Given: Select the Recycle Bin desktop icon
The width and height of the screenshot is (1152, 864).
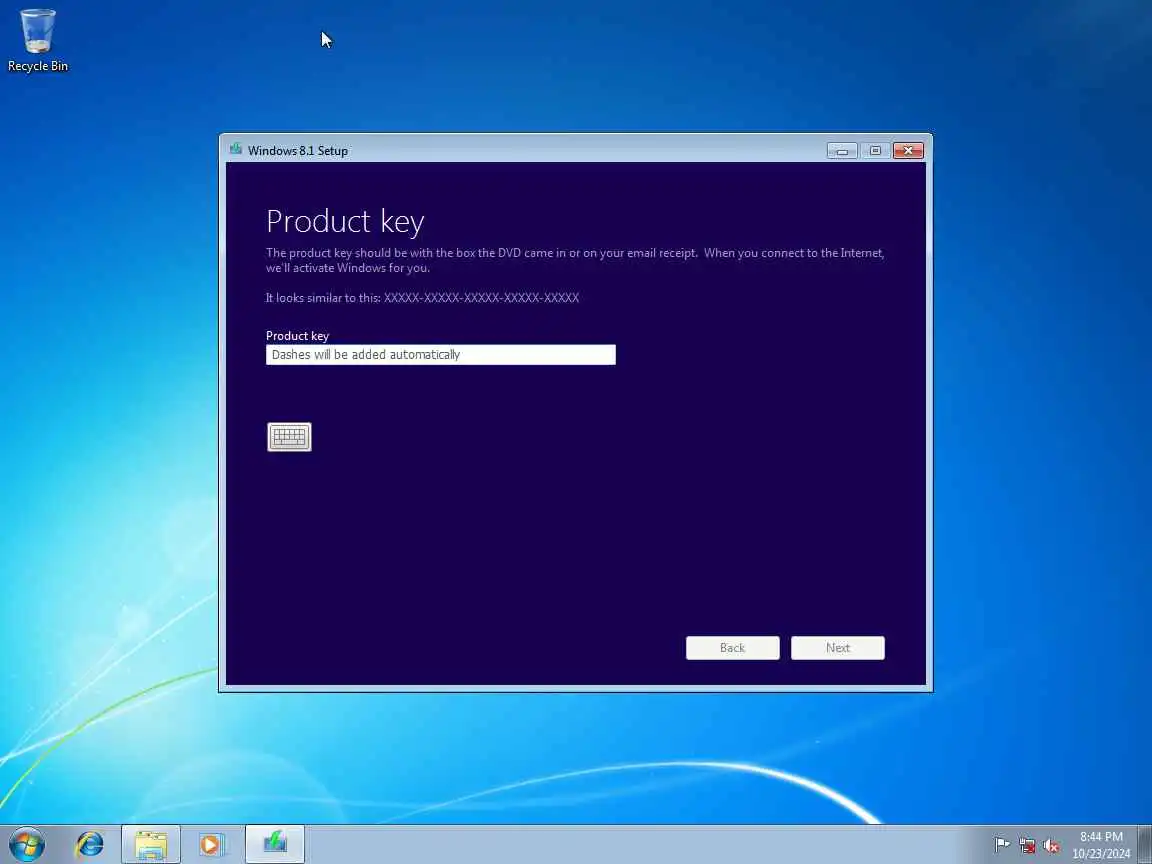Looking at the screenshot, I should (37, 40).
